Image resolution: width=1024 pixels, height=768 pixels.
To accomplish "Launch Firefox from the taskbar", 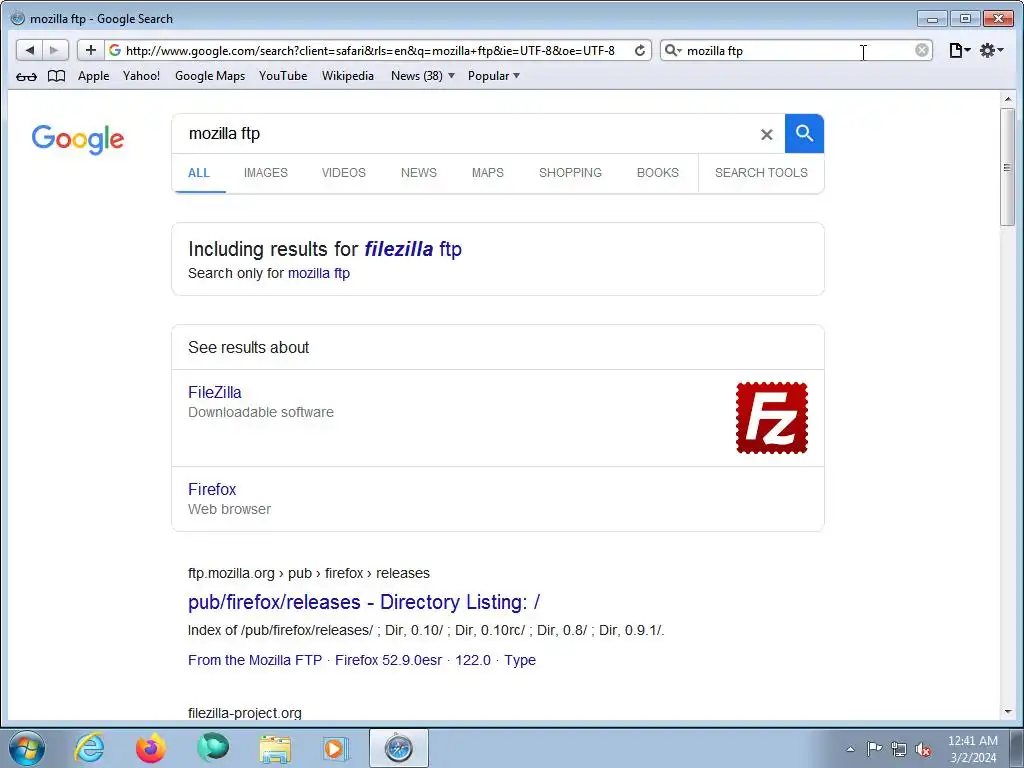I will coord(151,748).
